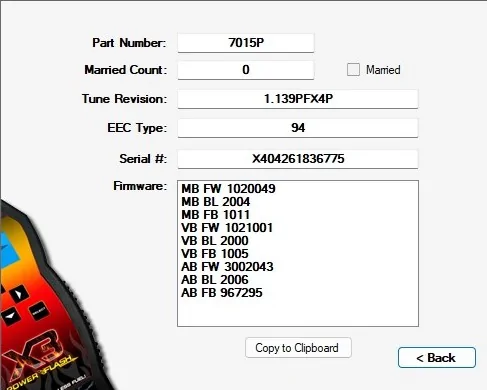Viewport: 487px width, 390px height.
Task: Select firmware line VB FB 1005
Action: click(x=215, y=254)
